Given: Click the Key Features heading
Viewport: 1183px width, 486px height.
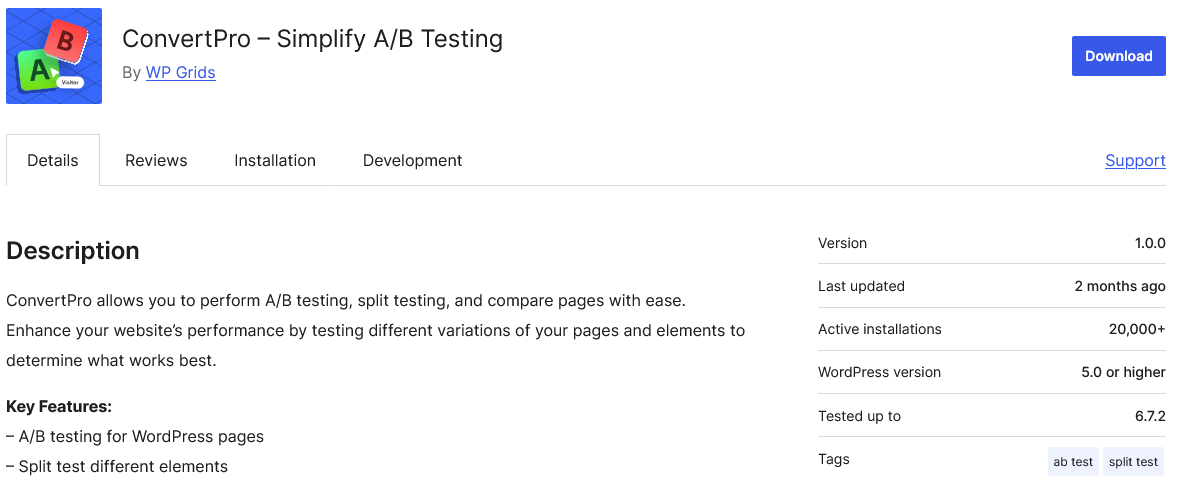Looking at the screenshot, I should pos(59,407).
